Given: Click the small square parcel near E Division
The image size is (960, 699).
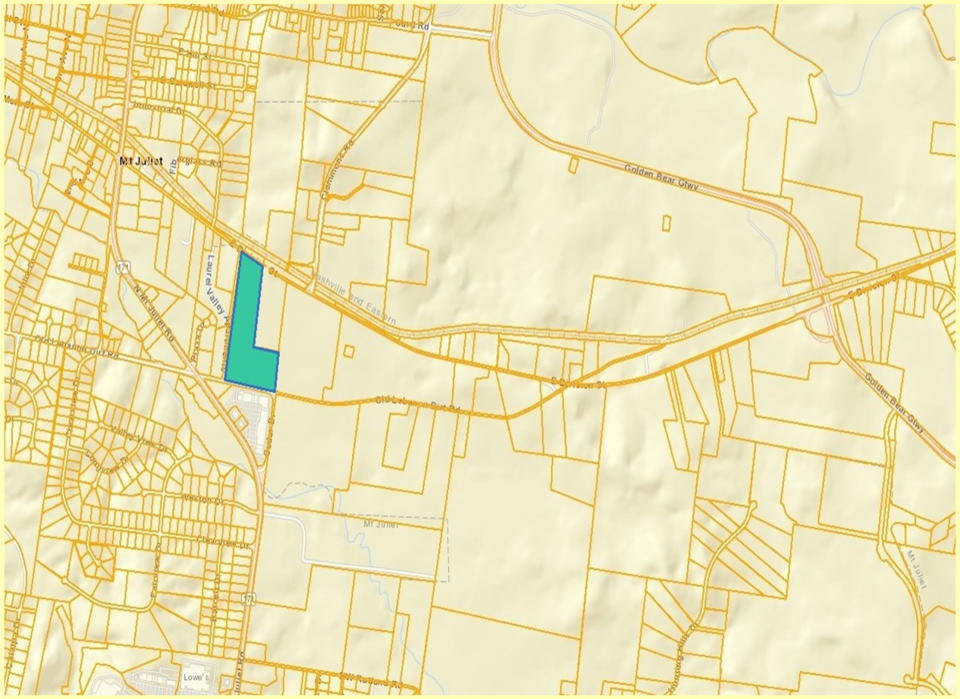Looking at the screenshot, I should [349, 351].
